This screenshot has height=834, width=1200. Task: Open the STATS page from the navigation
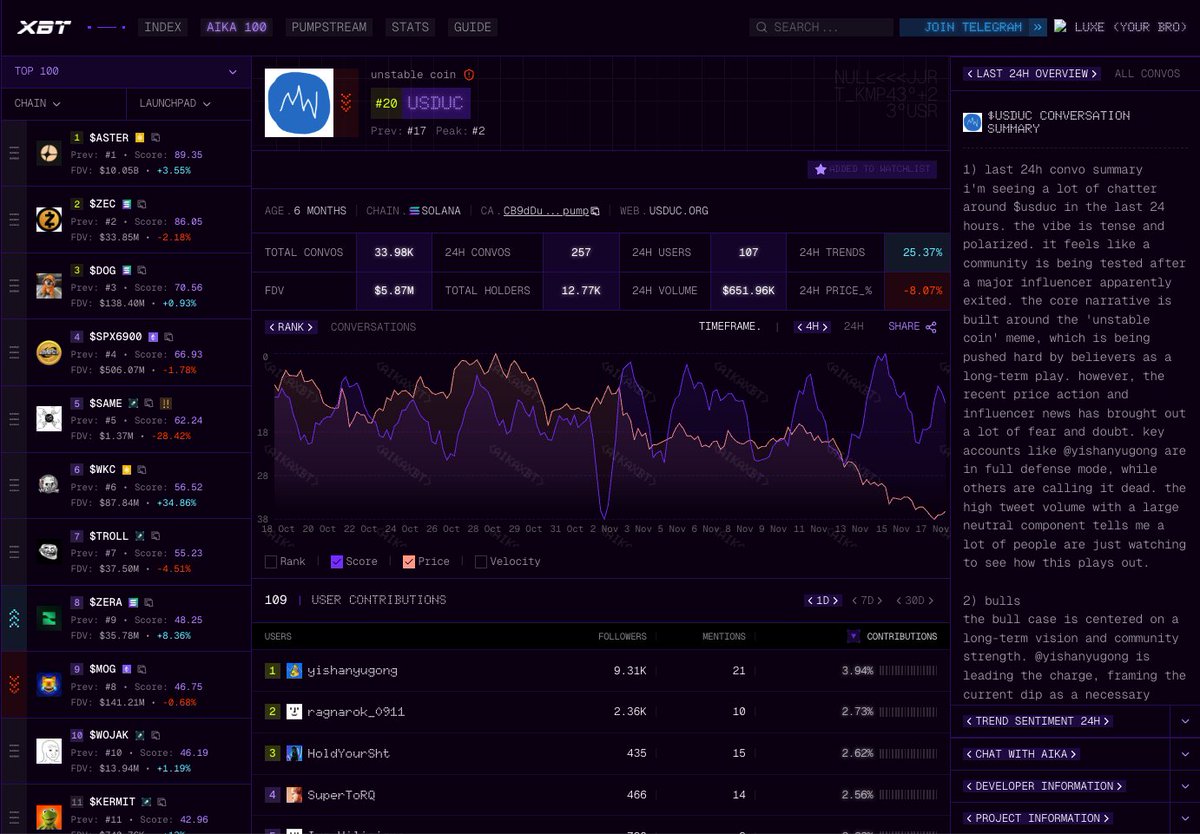tap(410, 27)
